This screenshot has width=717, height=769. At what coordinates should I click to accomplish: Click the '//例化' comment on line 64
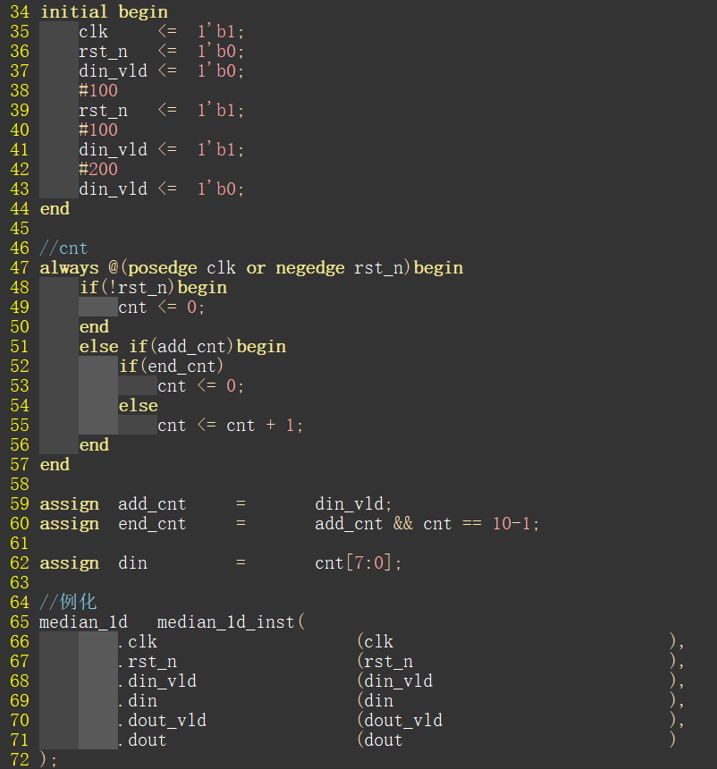click(68, 602)
